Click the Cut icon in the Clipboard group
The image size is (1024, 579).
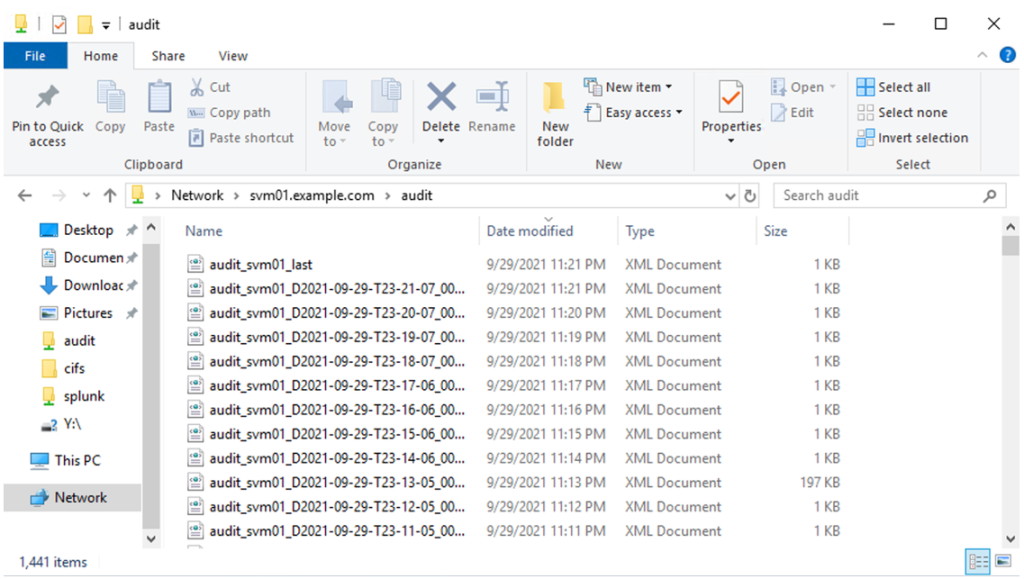tap(214, 86)
